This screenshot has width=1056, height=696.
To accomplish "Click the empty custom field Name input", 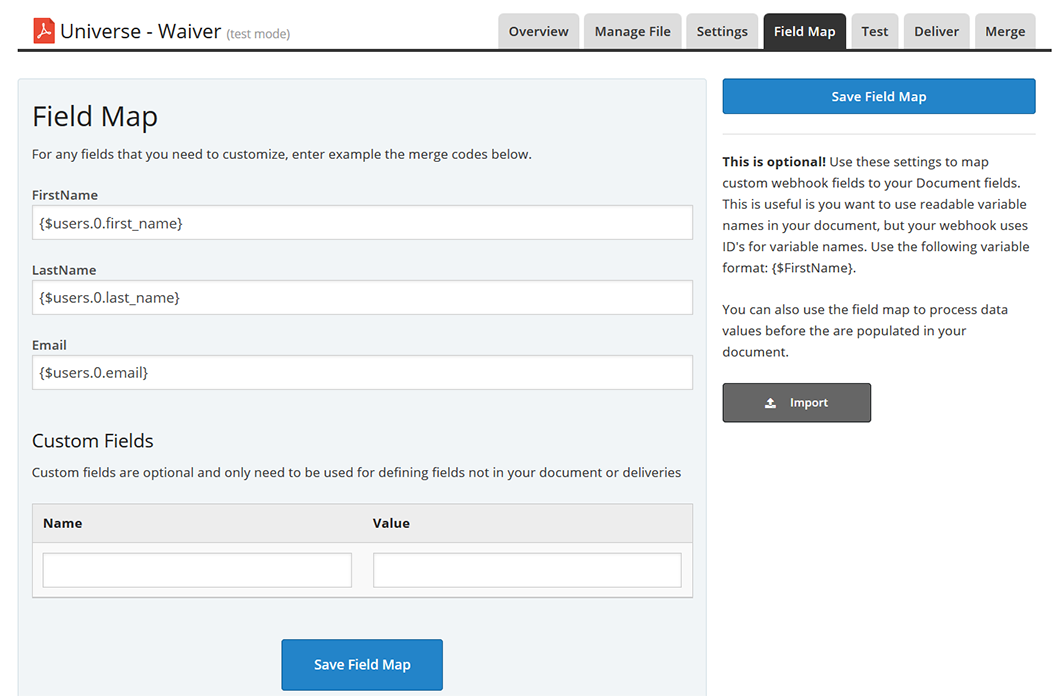I will point(197,570).
